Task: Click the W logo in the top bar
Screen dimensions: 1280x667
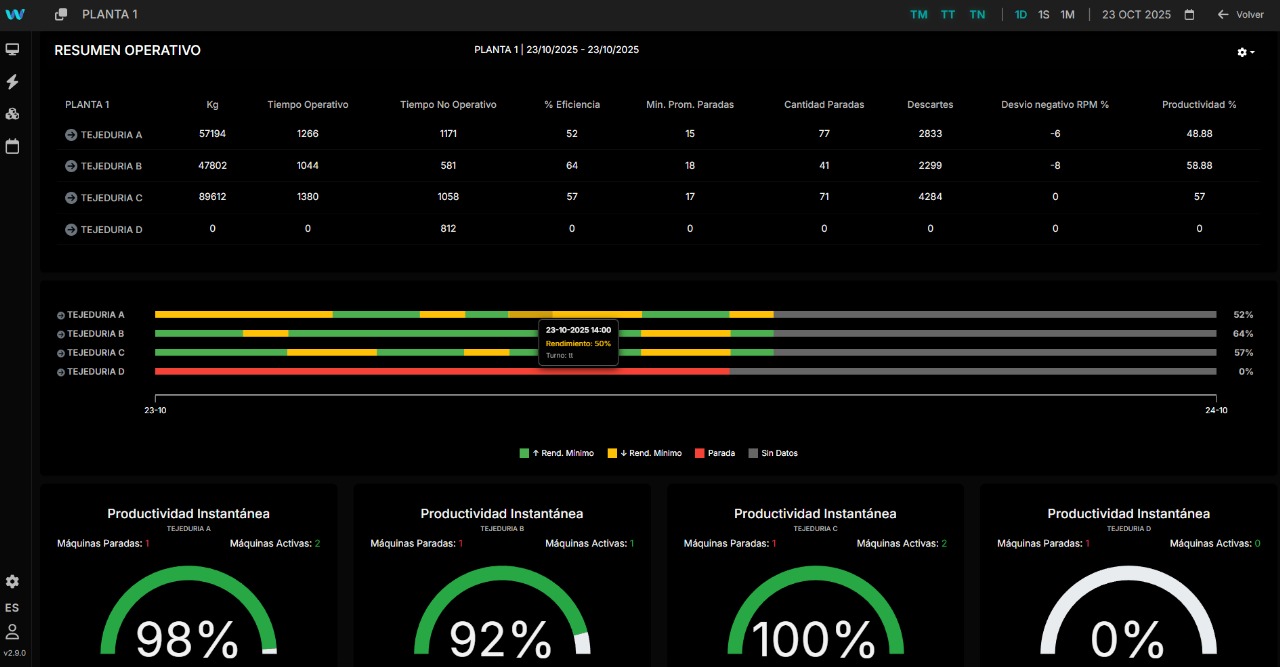Action: click(x=15, y=14)
